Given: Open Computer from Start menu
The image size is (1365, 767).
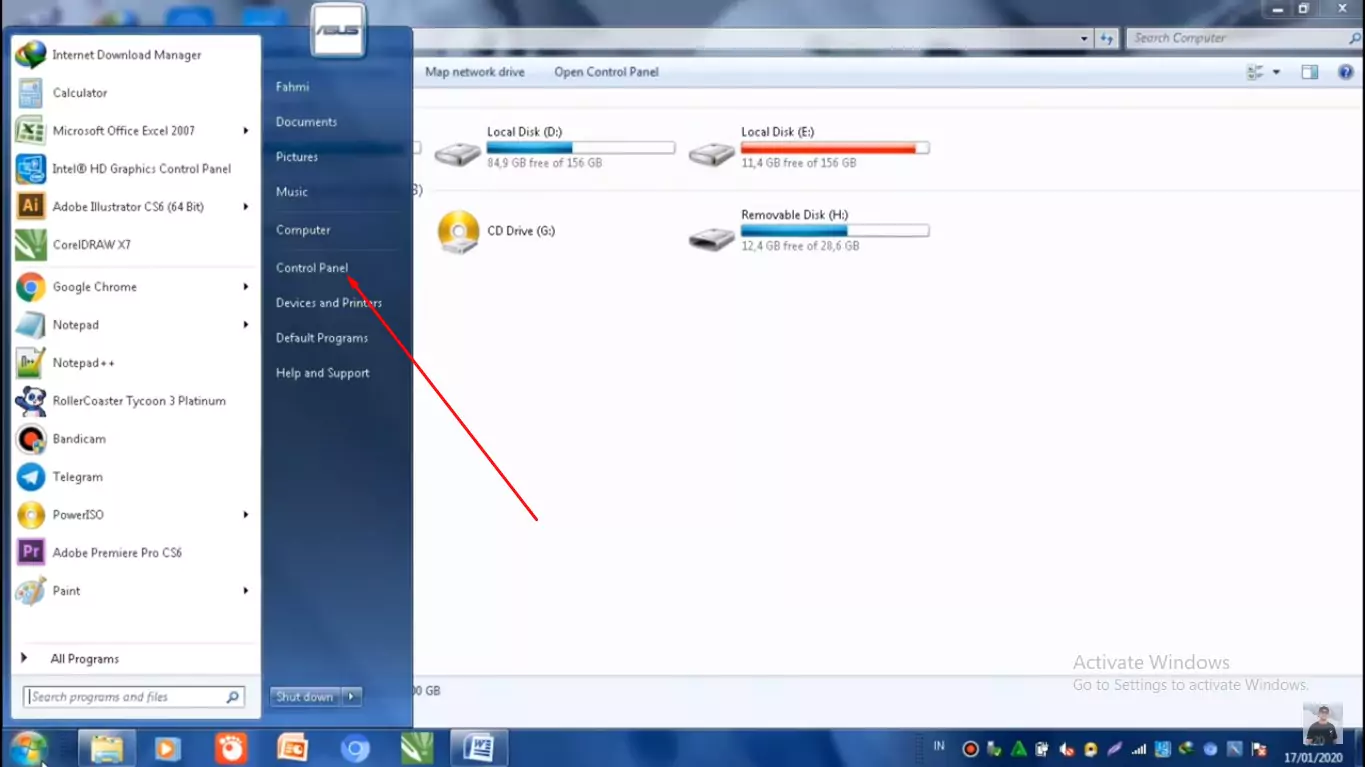Looking at the screenshot, I should (303, 230).
